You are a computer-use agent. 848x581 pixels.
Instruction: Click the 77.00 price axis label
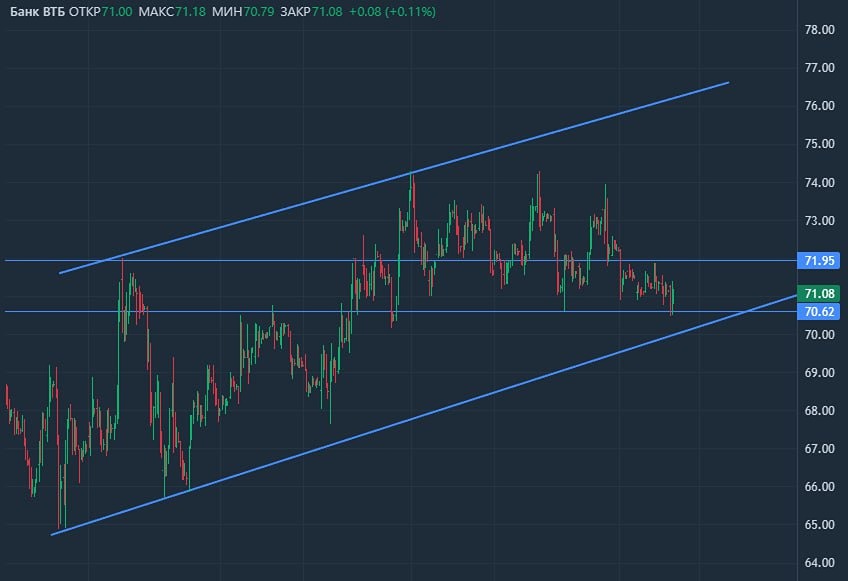819,68
